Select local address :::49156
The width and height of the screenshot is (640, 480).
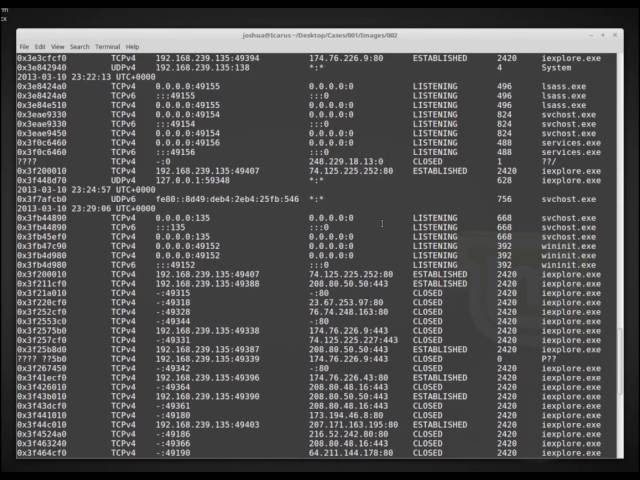(x=175, y=152)
